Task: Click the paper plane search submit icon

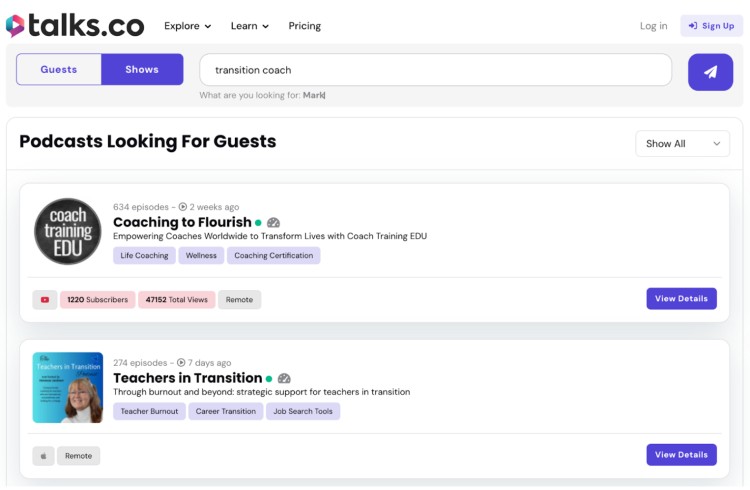Action: [710, 72]
